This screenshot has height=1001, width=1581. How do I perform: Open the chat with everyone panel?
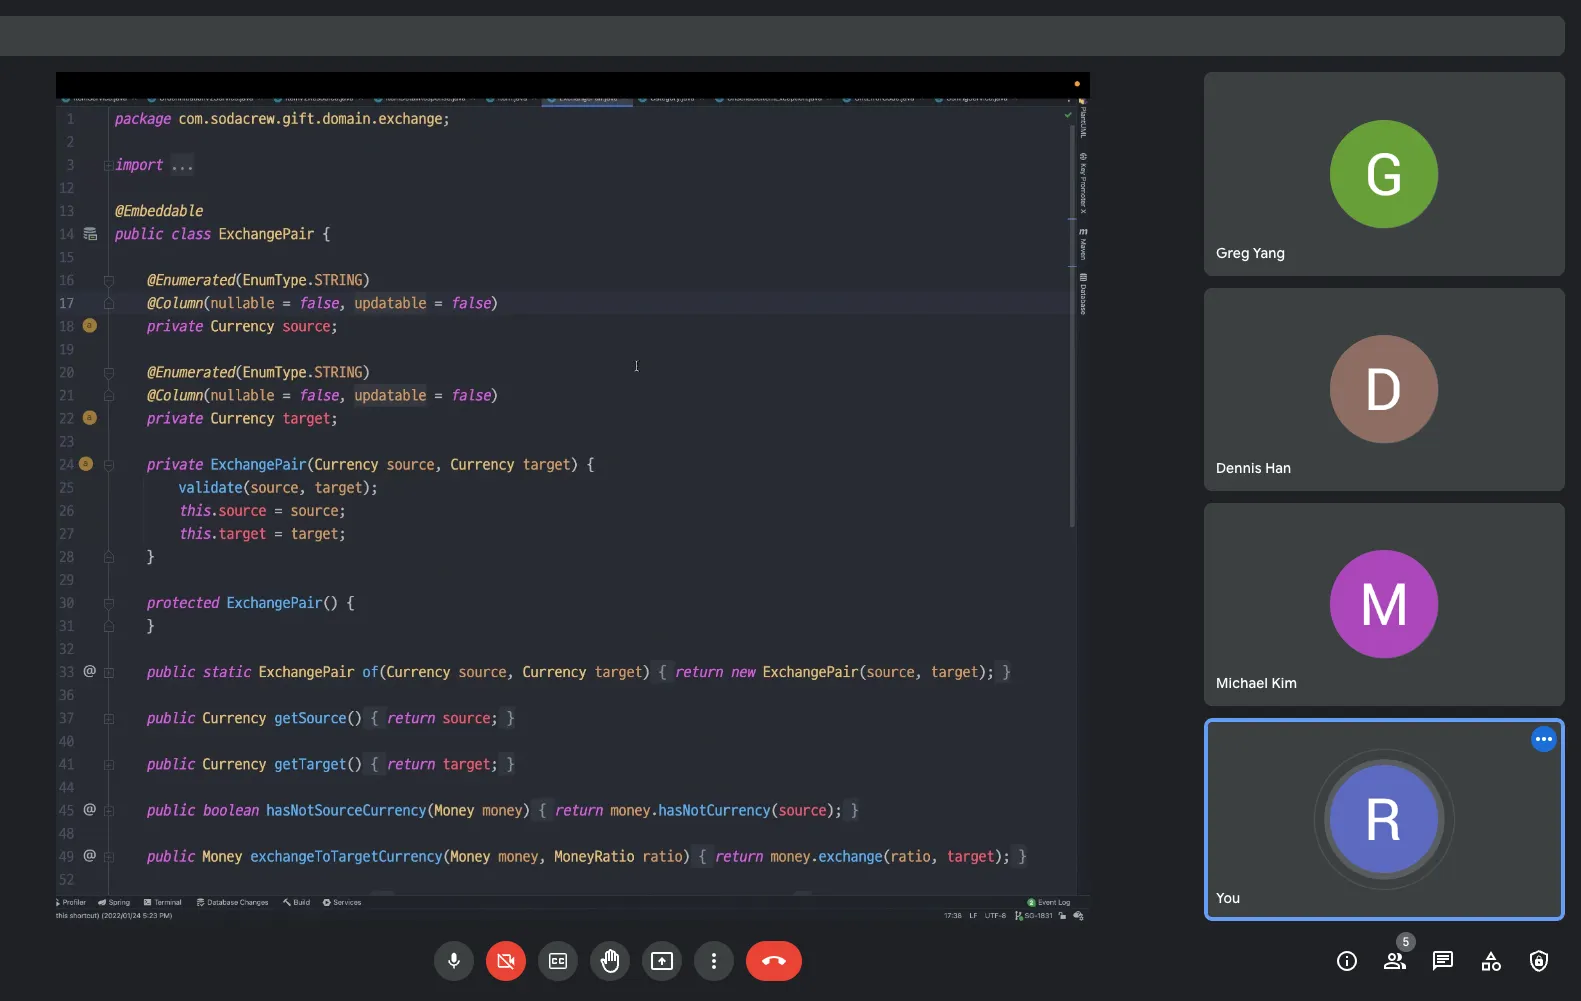tap(1443, 961)
